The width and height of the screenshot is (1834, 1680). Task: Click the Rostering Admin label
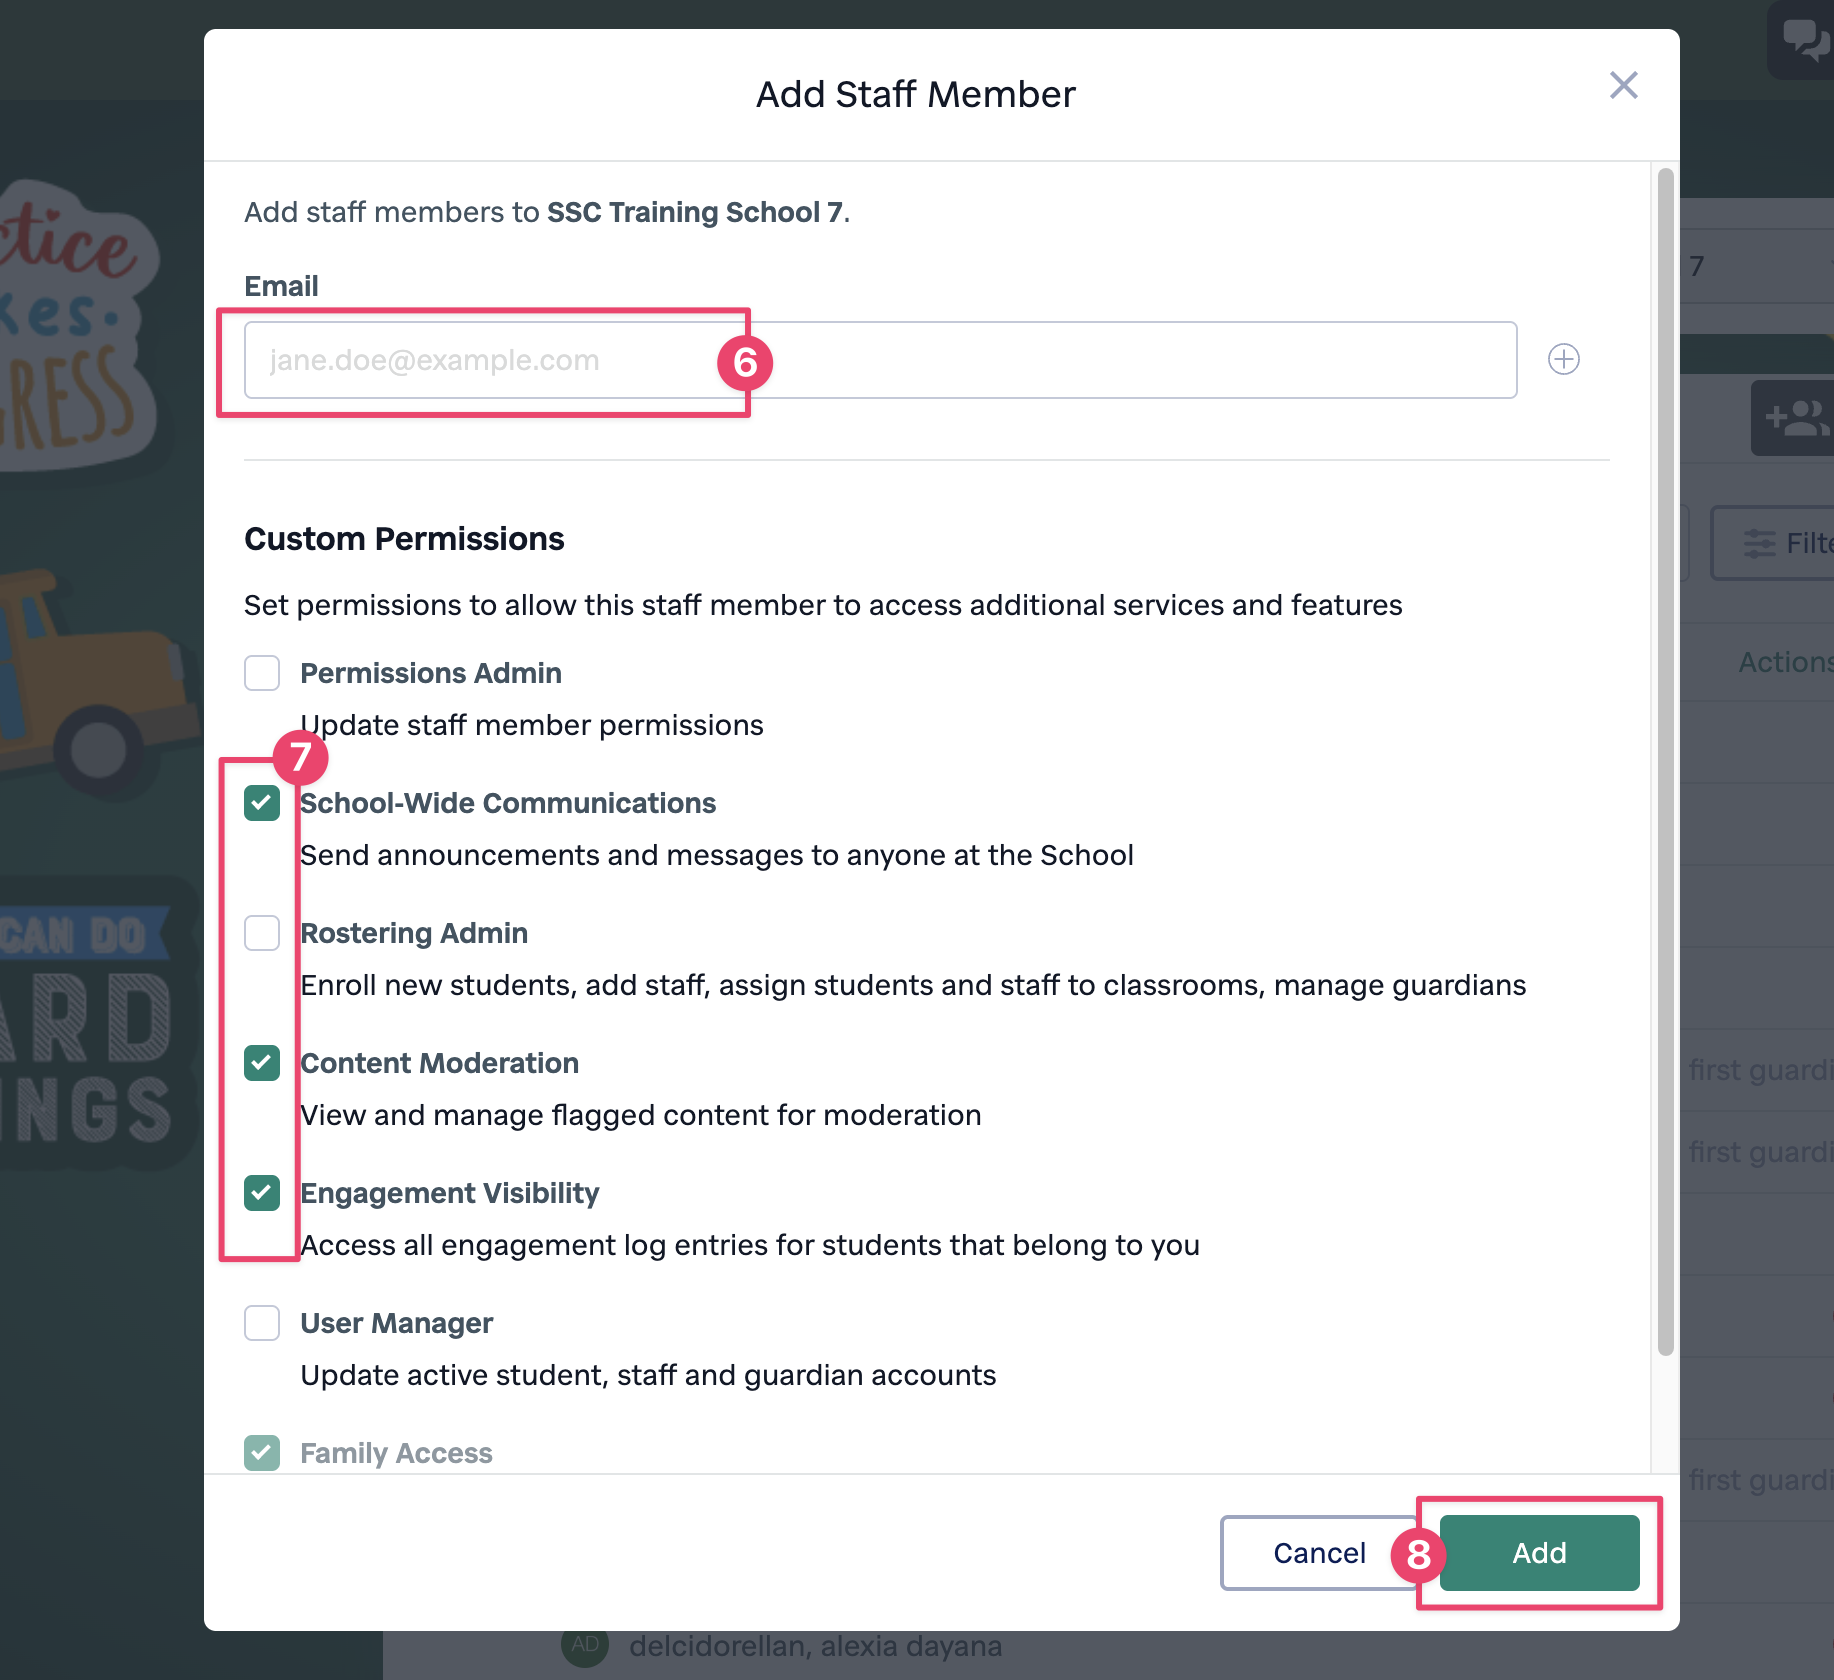coord(414,933)
